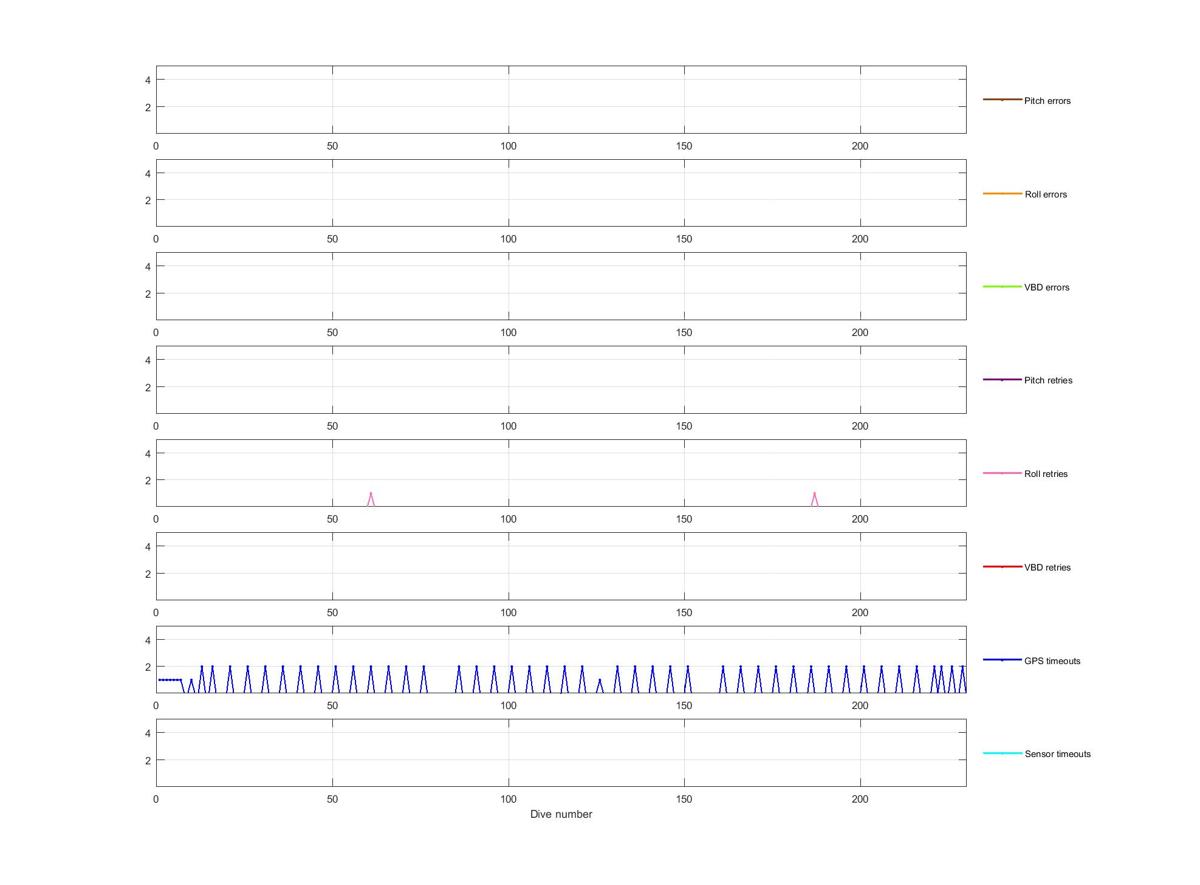Click the 150 tick under GPS timeouts plot
This screenshot has height=885, width=1200.
(x=684, y=706)
